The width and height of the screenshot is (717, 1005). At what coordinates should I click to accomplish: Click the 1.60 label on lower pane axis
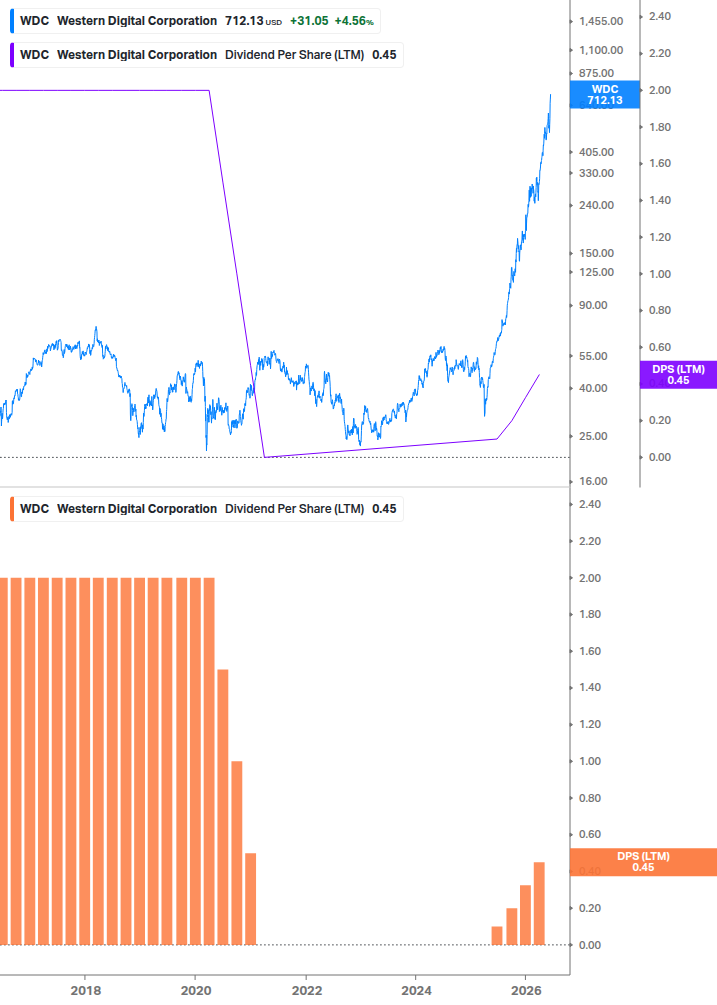(x=590, y=651)
